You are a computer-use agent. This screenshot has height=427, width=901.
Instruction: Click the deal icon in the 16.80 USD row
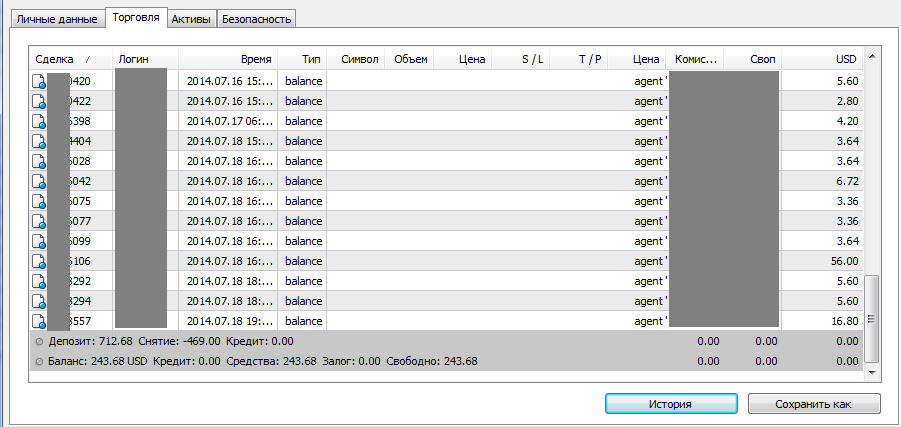pyautogui.click(x=39, y=321)
